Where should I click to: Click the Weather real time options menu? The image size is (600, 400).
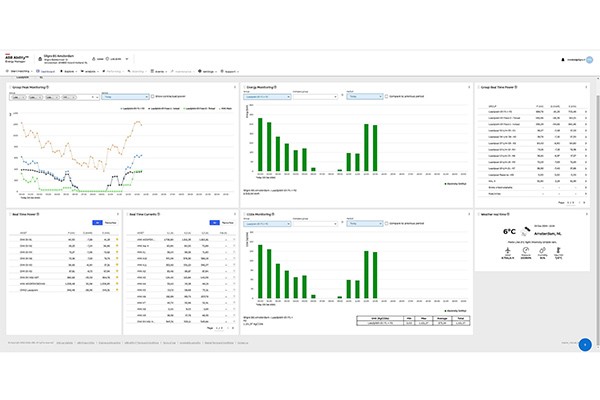pos(586,213)
